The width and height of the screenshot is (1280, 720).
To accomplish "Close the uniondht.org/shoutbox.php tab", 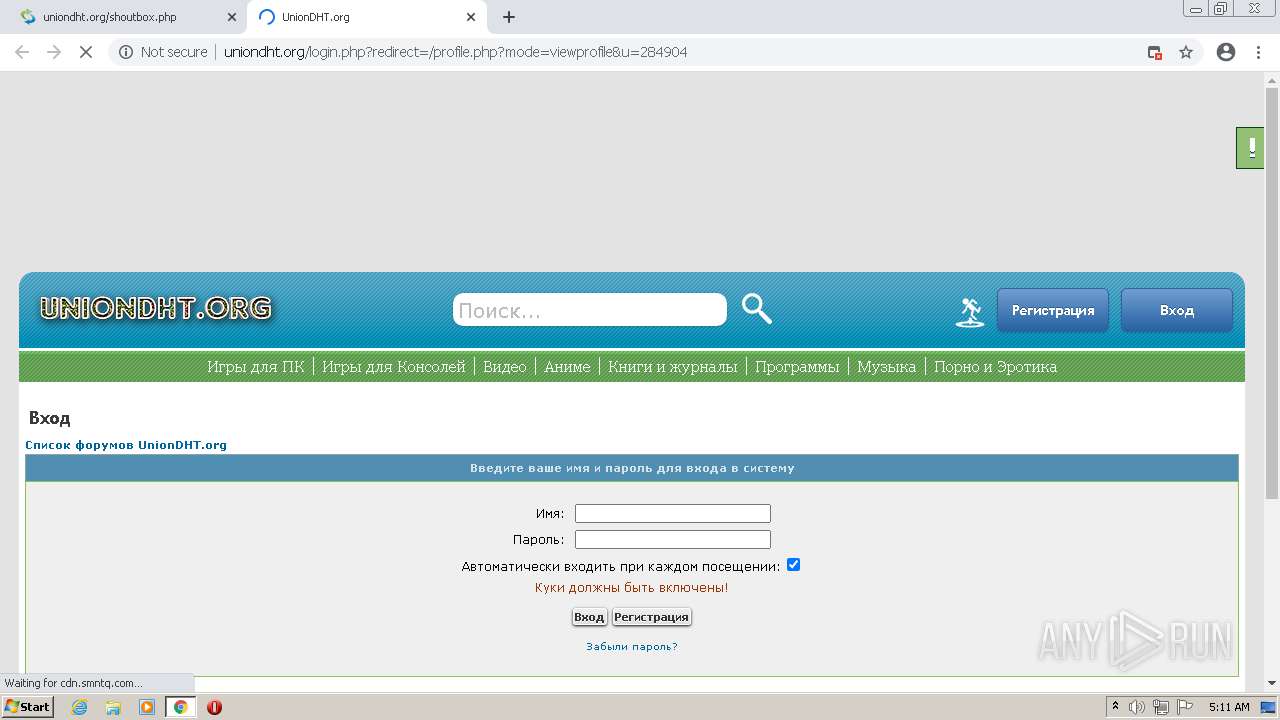I will pyautogui.click(x=232, y=17).
